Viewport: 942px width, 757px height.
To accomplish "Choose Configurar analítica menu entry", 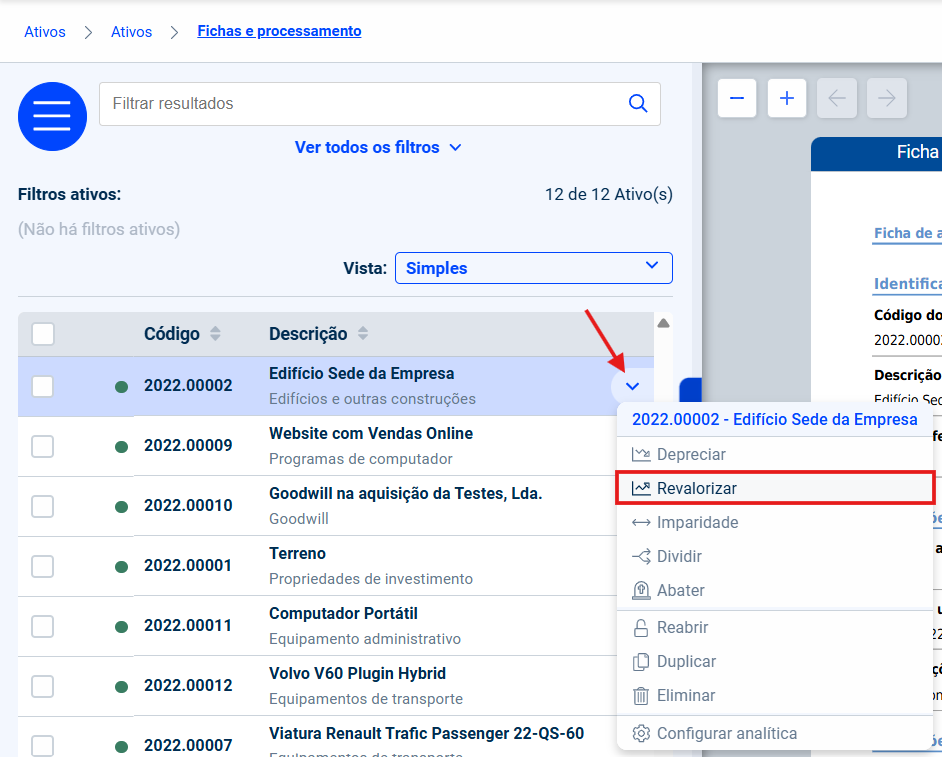I will [775, 734].
